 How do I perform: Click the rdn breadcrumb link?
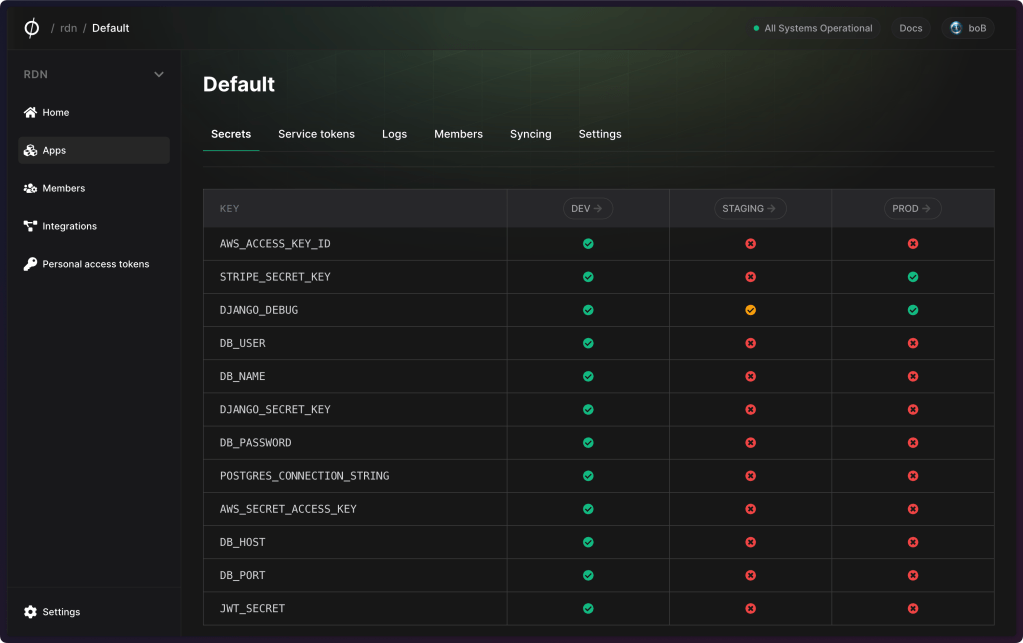pos(68,28)
